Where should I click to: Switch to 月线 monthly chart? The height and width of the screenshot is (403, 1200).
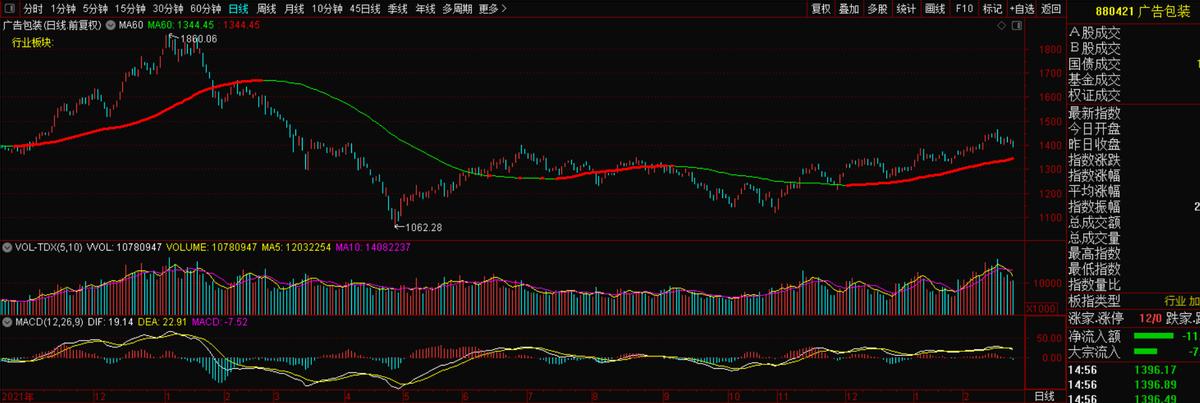click(x=294, y=8)
